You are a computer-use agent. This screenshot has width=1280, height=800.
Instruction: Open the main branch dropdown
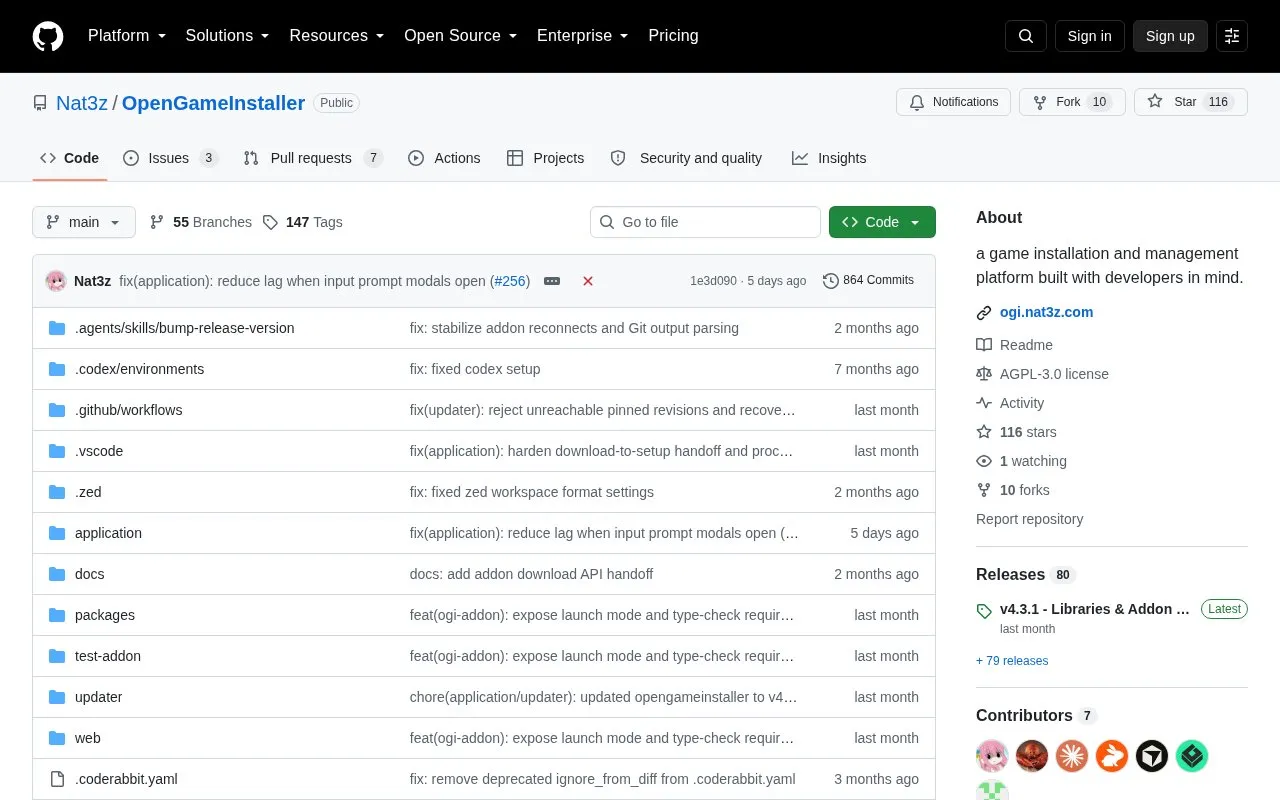pyautogui.click(x=84, y=222)
